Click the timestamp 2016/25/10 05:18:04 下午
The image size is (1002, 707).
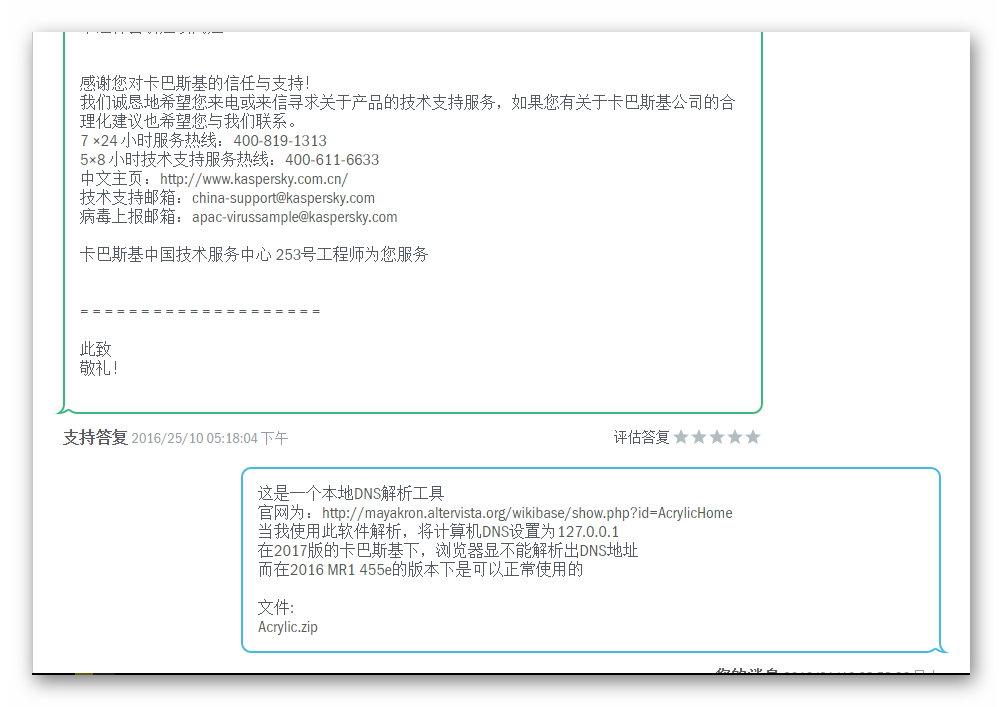[210, 439]
